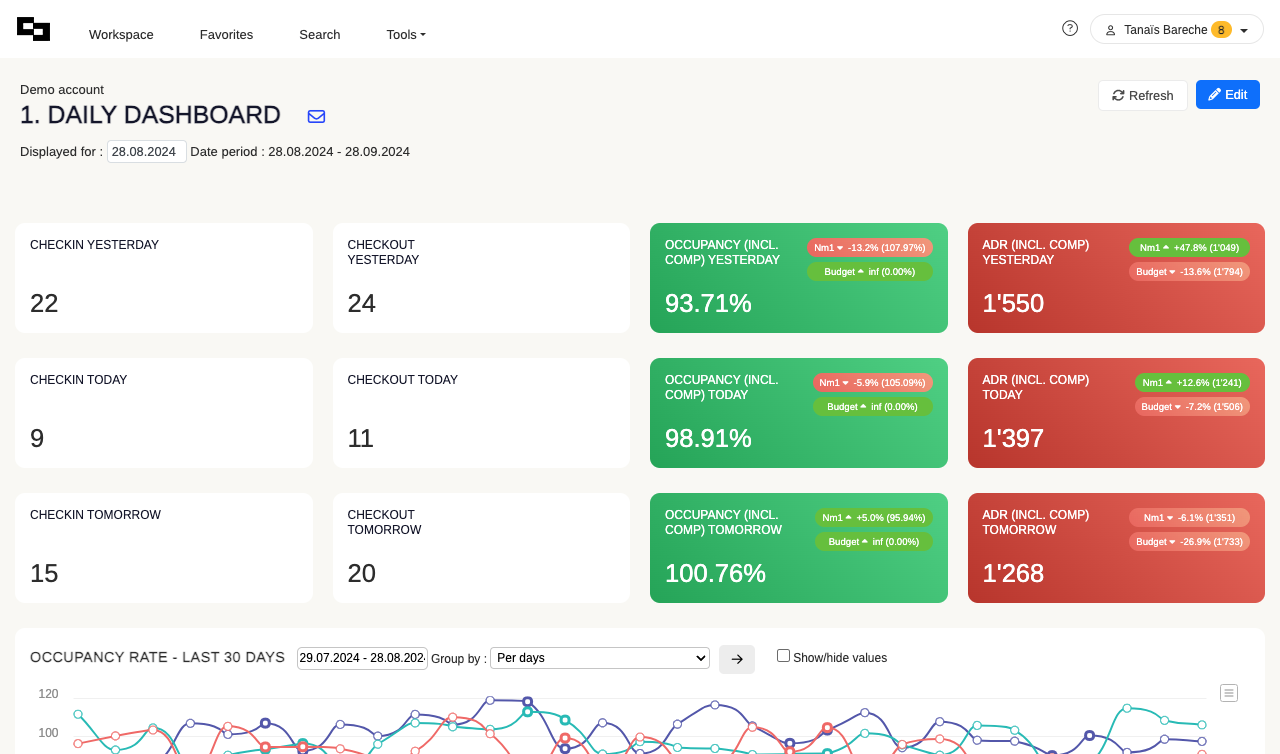
Task: Click the Checkin Yesterday card showing 22
Action: pyautogui.click(x=164, y=278)
